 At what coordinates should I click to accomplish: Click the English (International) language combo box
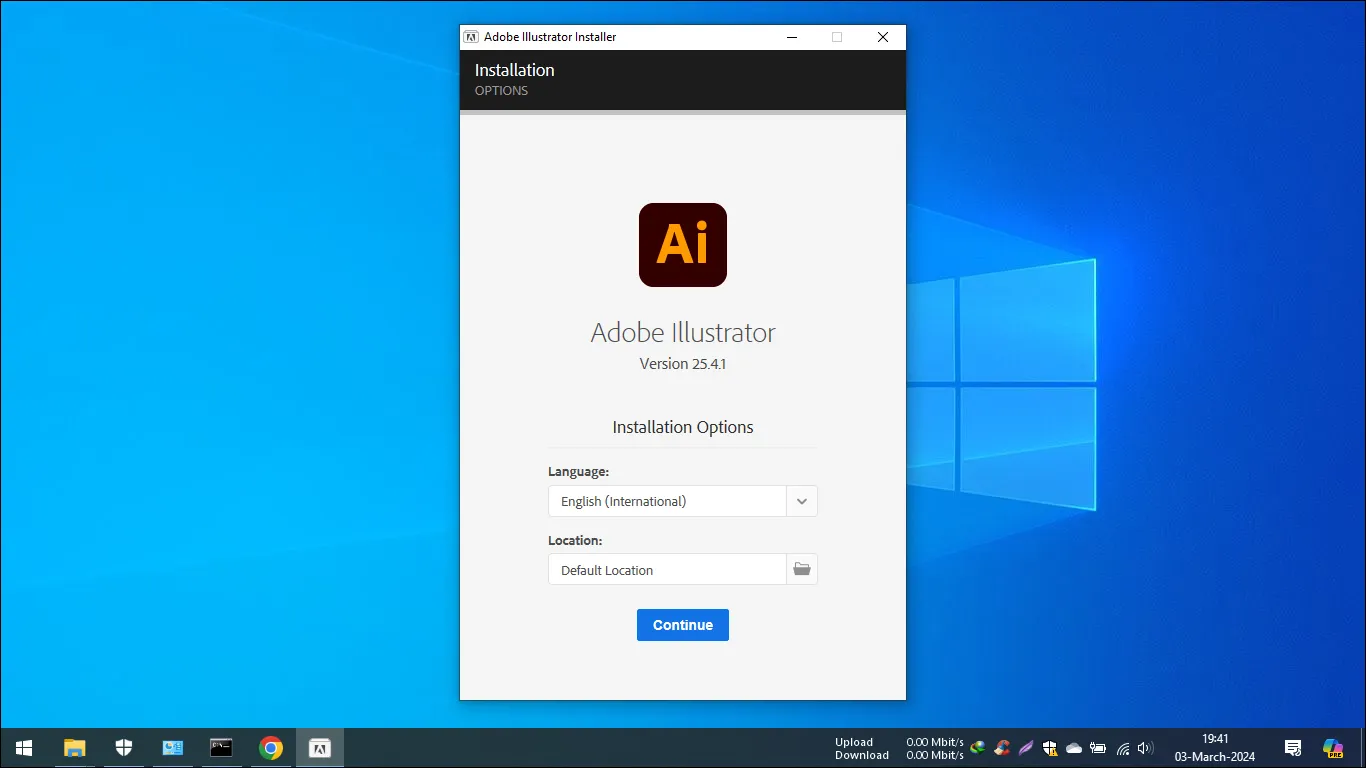667,501
